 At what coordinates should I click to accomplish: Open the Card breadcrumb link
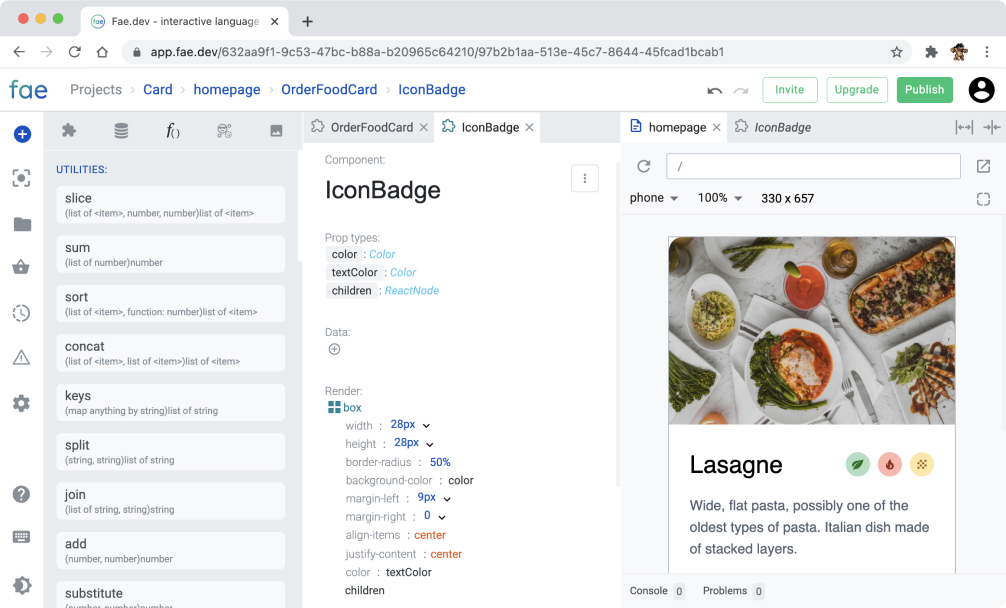click(x=158, y=90)
